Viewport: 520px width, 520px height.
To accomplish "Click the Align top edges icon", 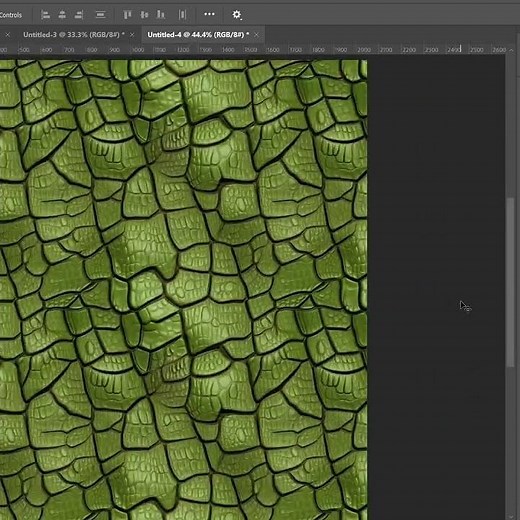I will point(127,15).
